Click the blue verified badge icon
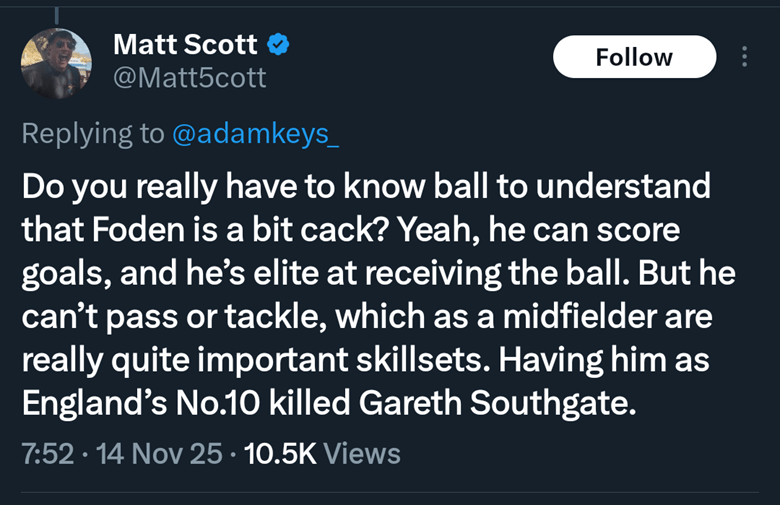 [x=280, y=44]
